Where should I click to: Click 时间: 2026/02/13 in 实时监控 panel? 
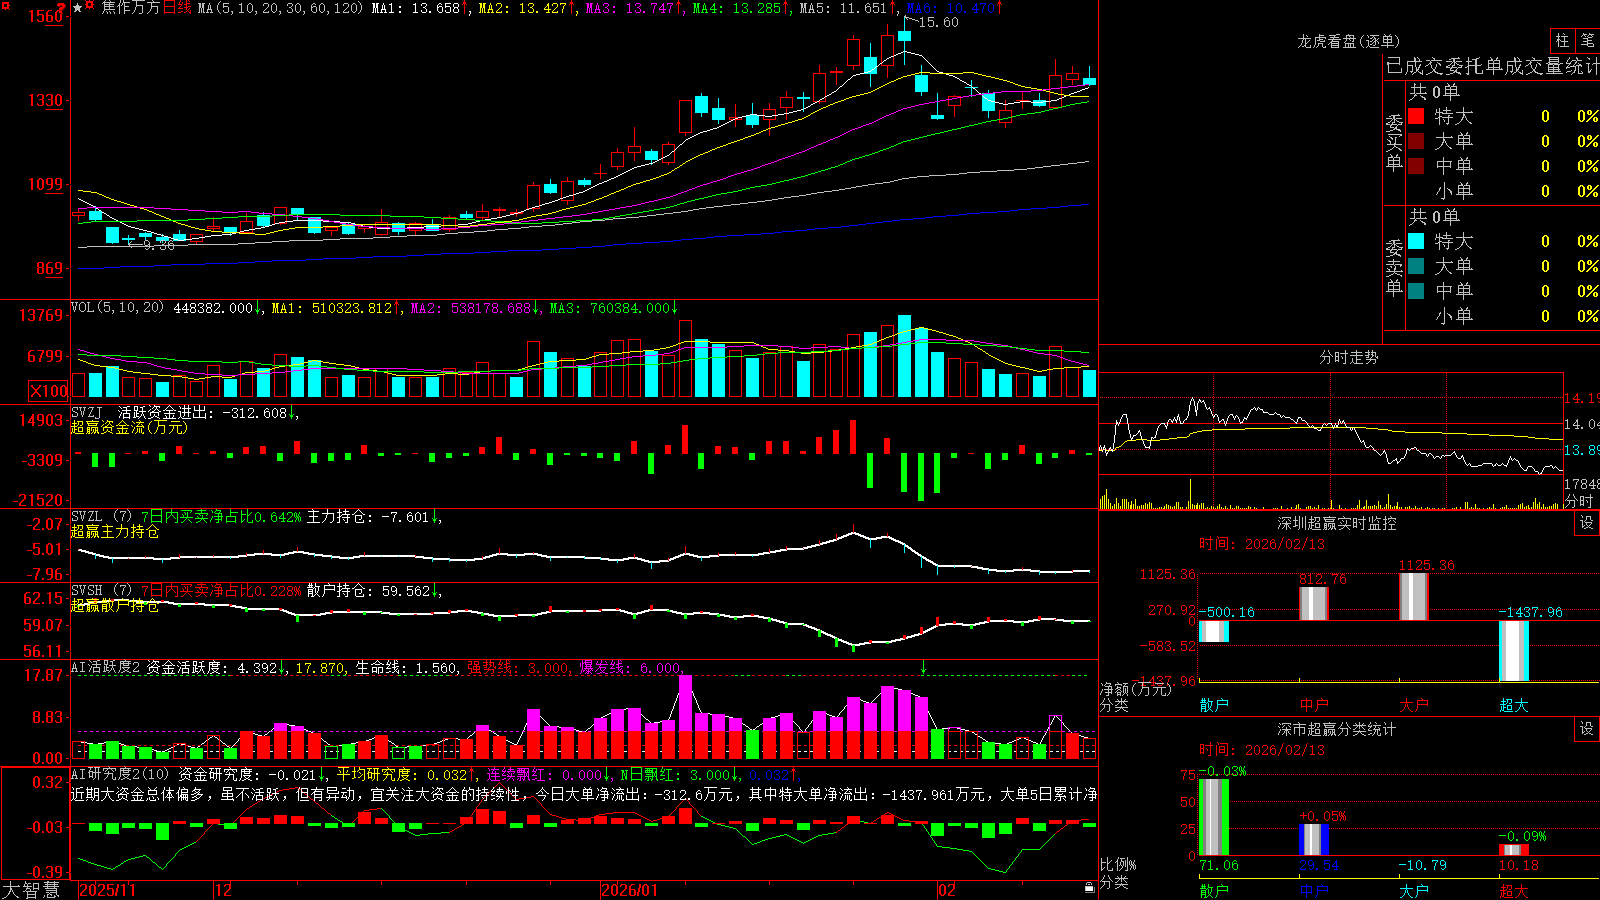pos(1262,544)
